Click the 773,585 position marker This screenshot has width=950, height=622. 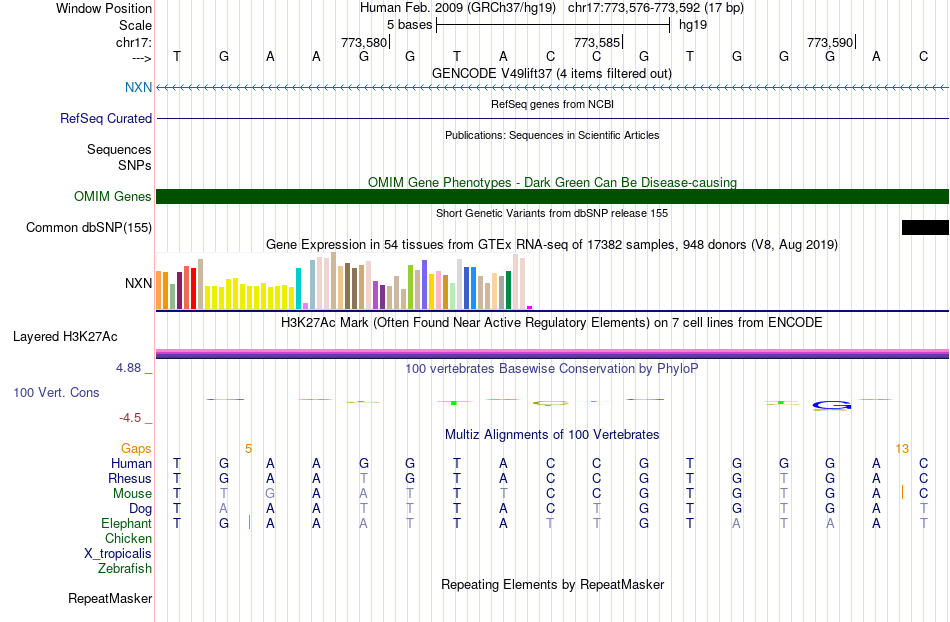597,42
